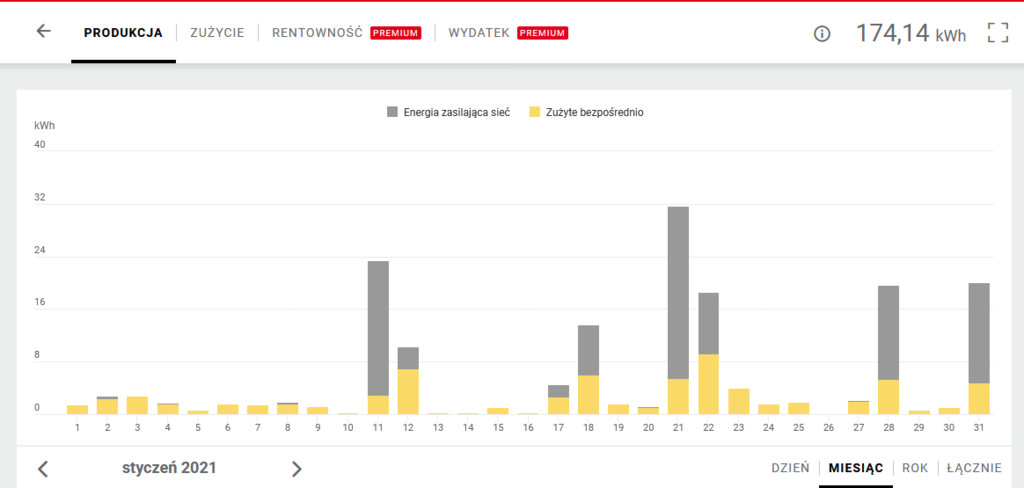This screenshot has width=1024, height=488.
Task: Click the tallest bar for day 21
Action: click(x=678, y=310)
